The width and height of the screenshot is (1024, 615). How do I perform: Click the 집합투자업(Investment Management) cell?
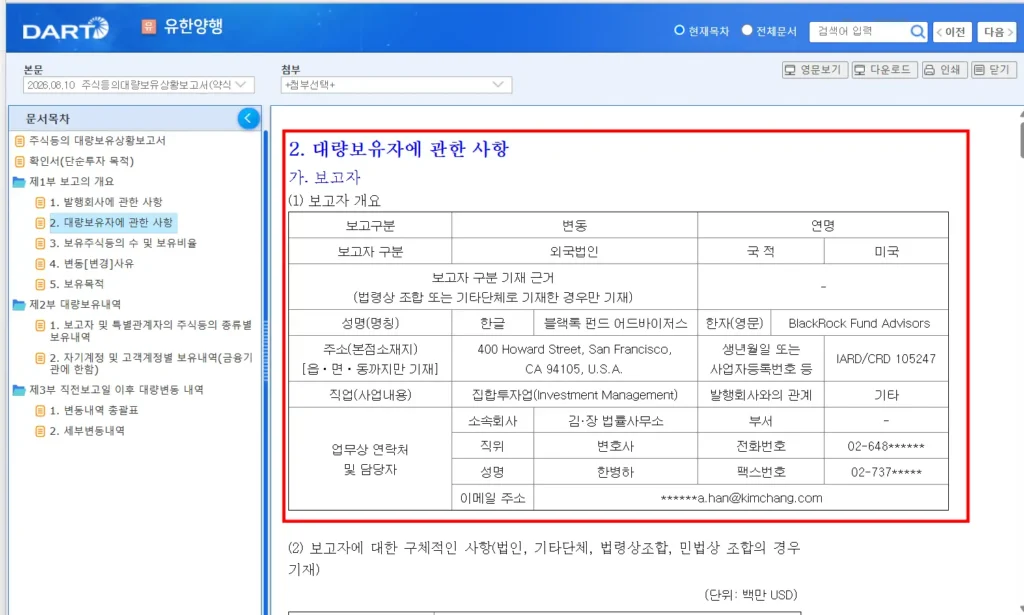[x=574, y=395]
